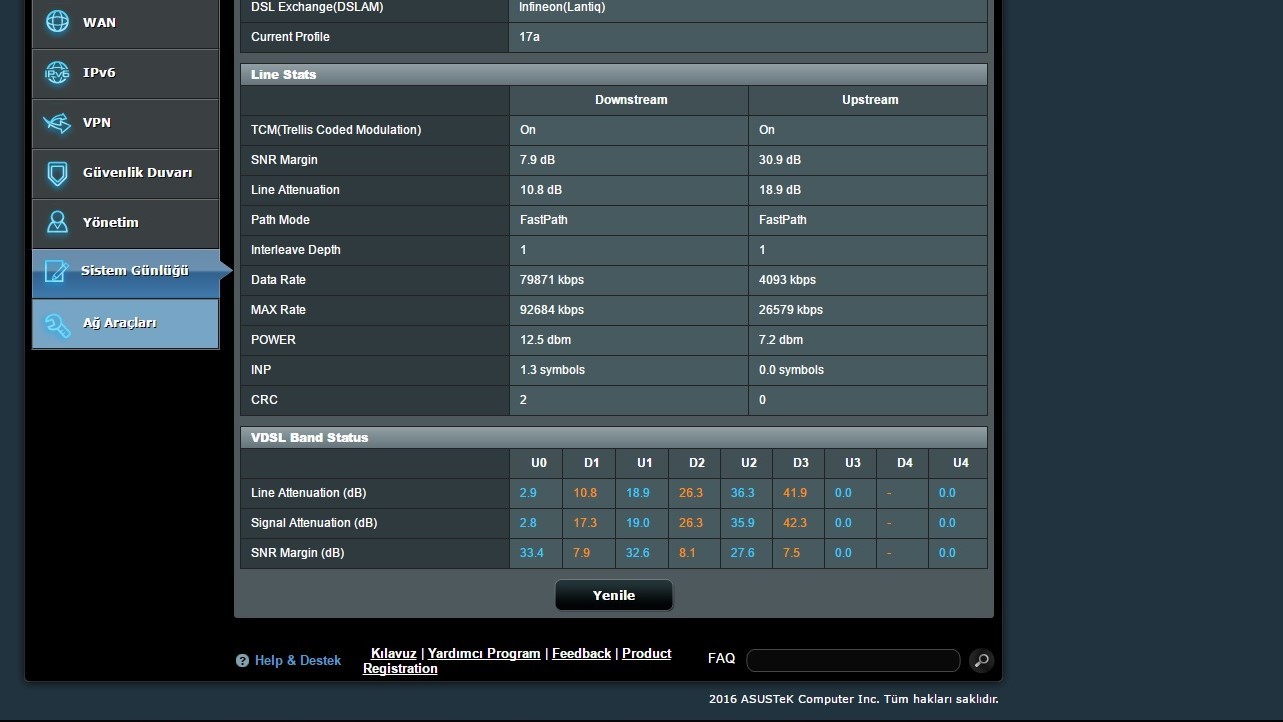Viewport: 1283px width, 722px height.
Task: Click the Yönetim person icon
Action: tap(58, 222)
